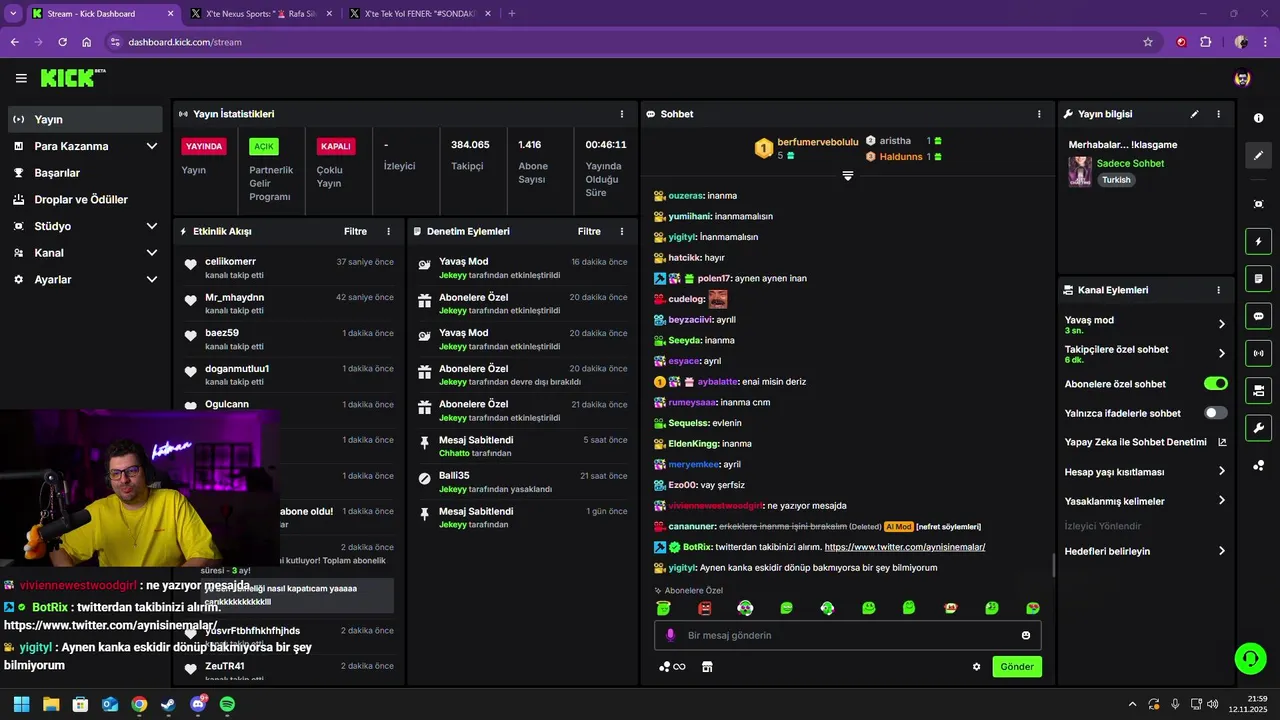
Task: Click the green headset support button
Action: [x=1250, y=658]
